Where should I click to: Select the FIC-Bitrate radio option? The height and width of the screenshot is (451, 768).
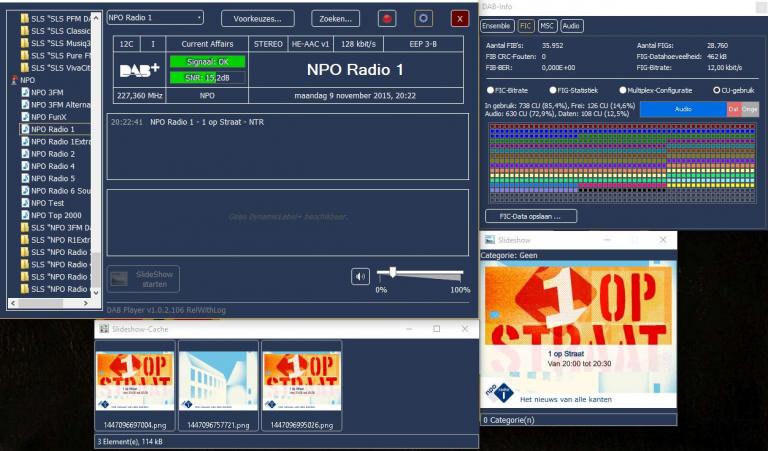491,90
